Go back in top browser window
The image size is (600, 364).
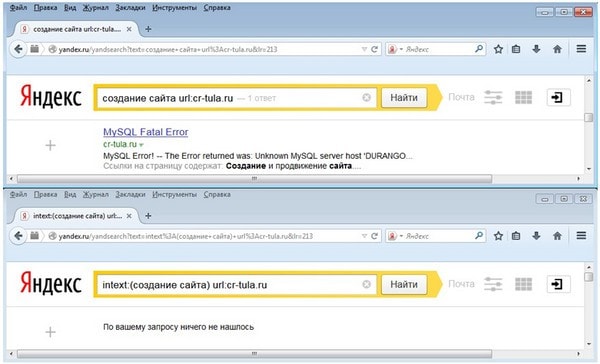pos(18,49)
